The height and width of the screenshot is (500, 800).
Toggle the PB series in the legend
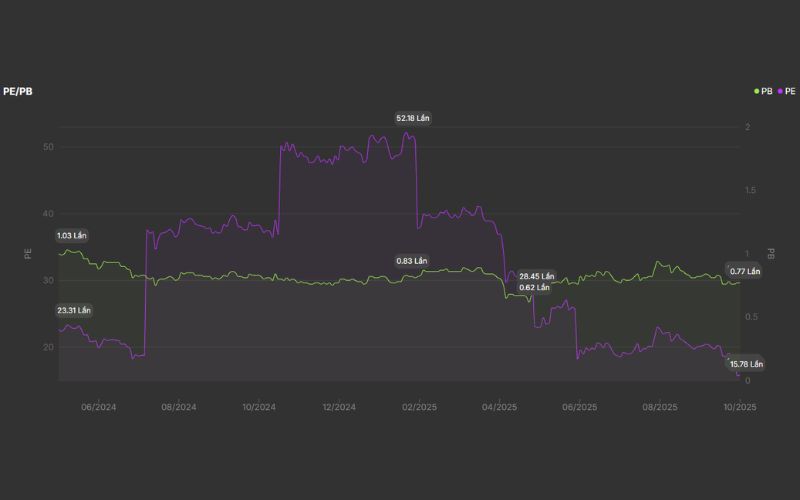coord(766,91)
